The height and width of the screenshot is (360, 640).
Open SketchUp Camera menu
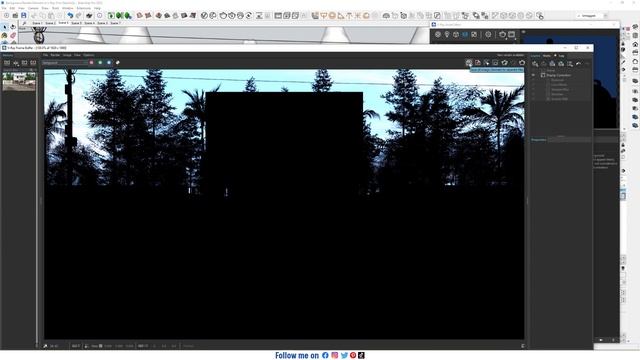(33, 8)
